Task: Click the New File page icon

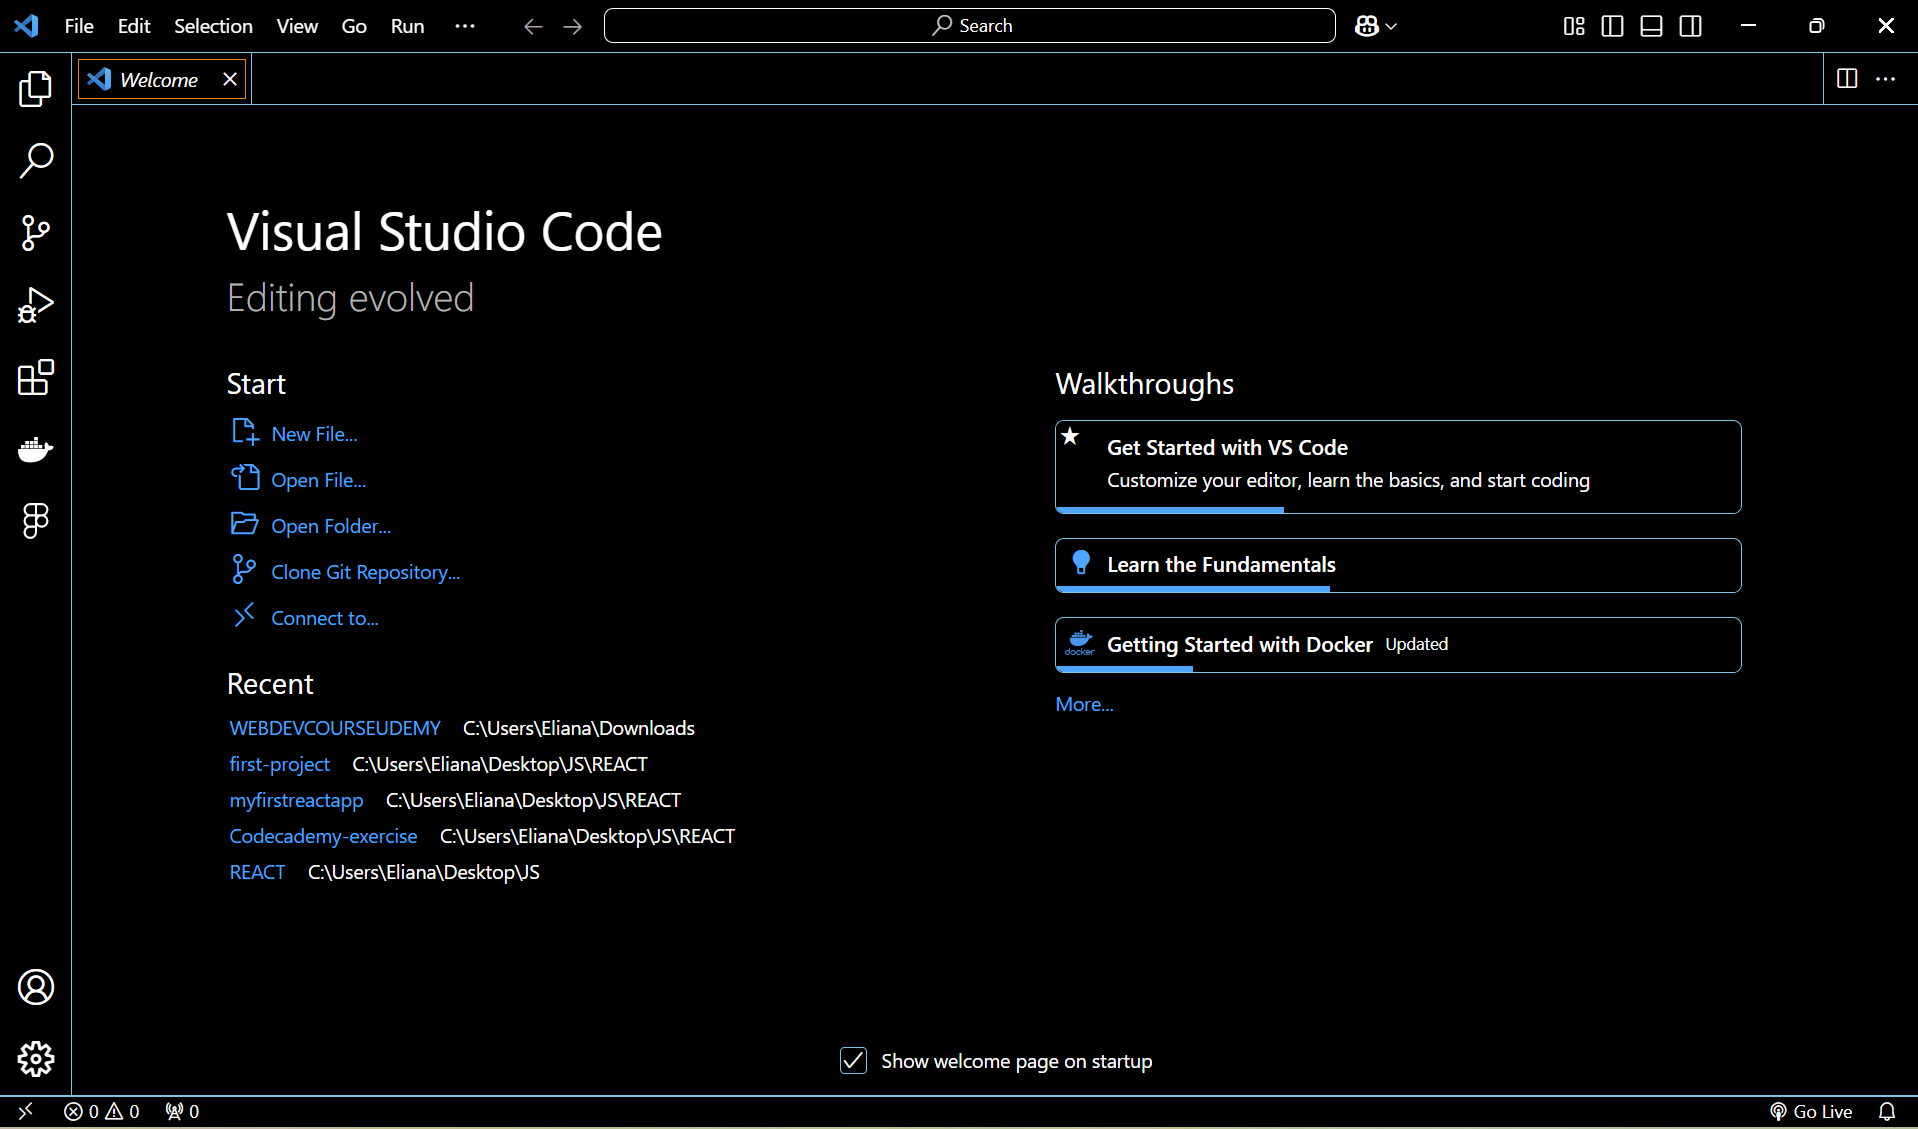Action: pyautogui.click(x=245, y=432)
